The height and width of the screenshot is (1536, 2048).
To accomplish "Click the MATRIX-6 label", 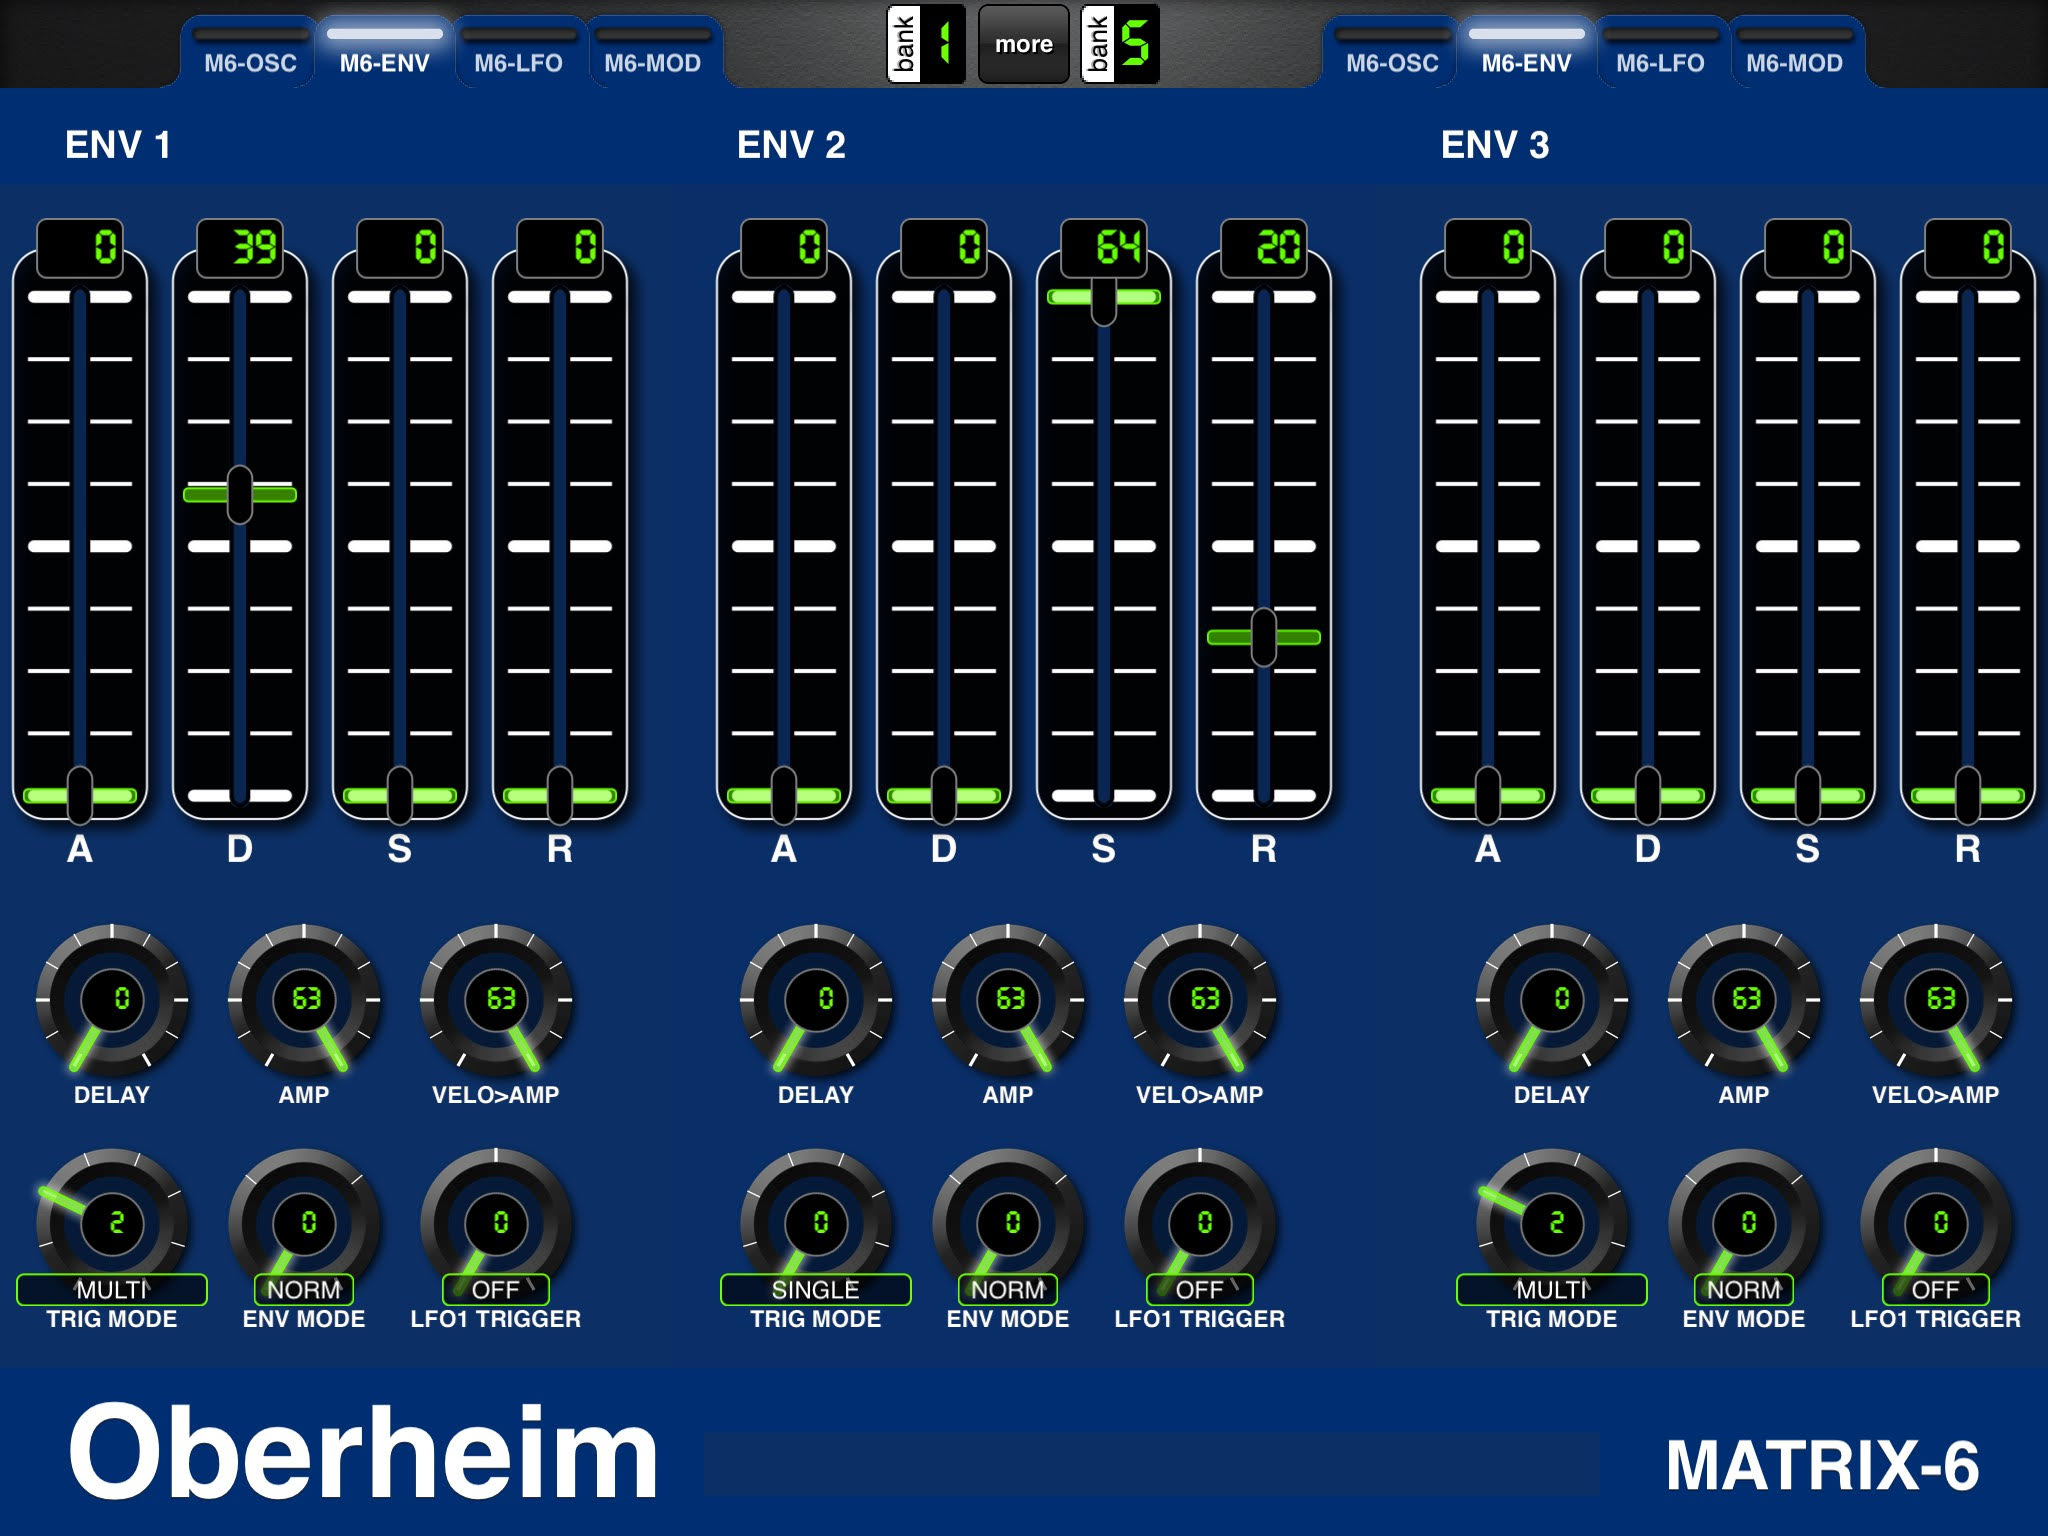I will (1822, 1466).
